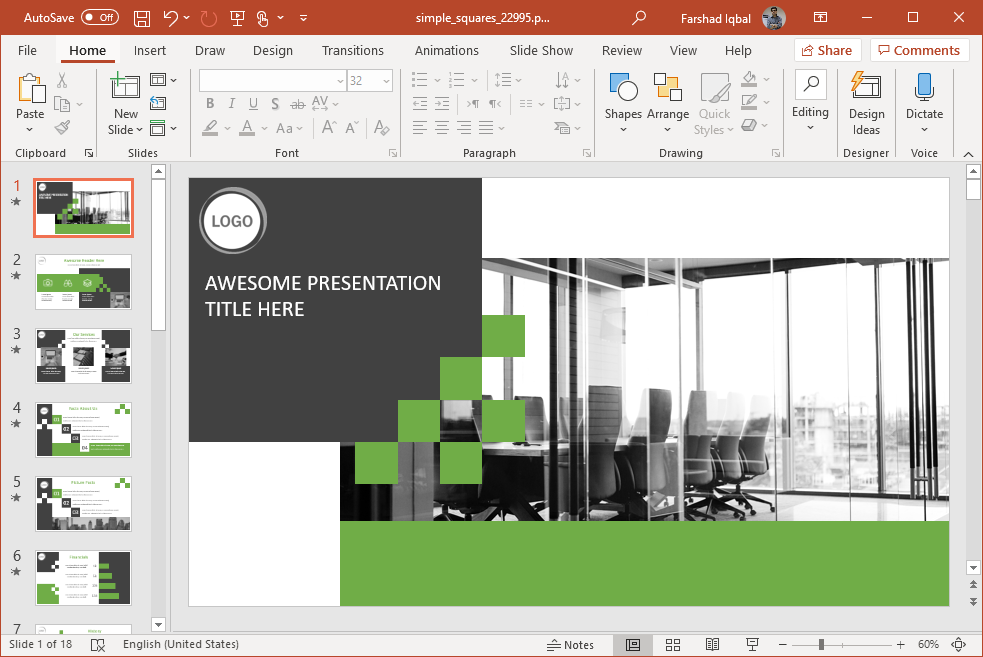The width and height of the screenshot is (983, 657).
Task: Toggle strikethrough formatting
Action: pyautogui.click(x=275, y=104)
